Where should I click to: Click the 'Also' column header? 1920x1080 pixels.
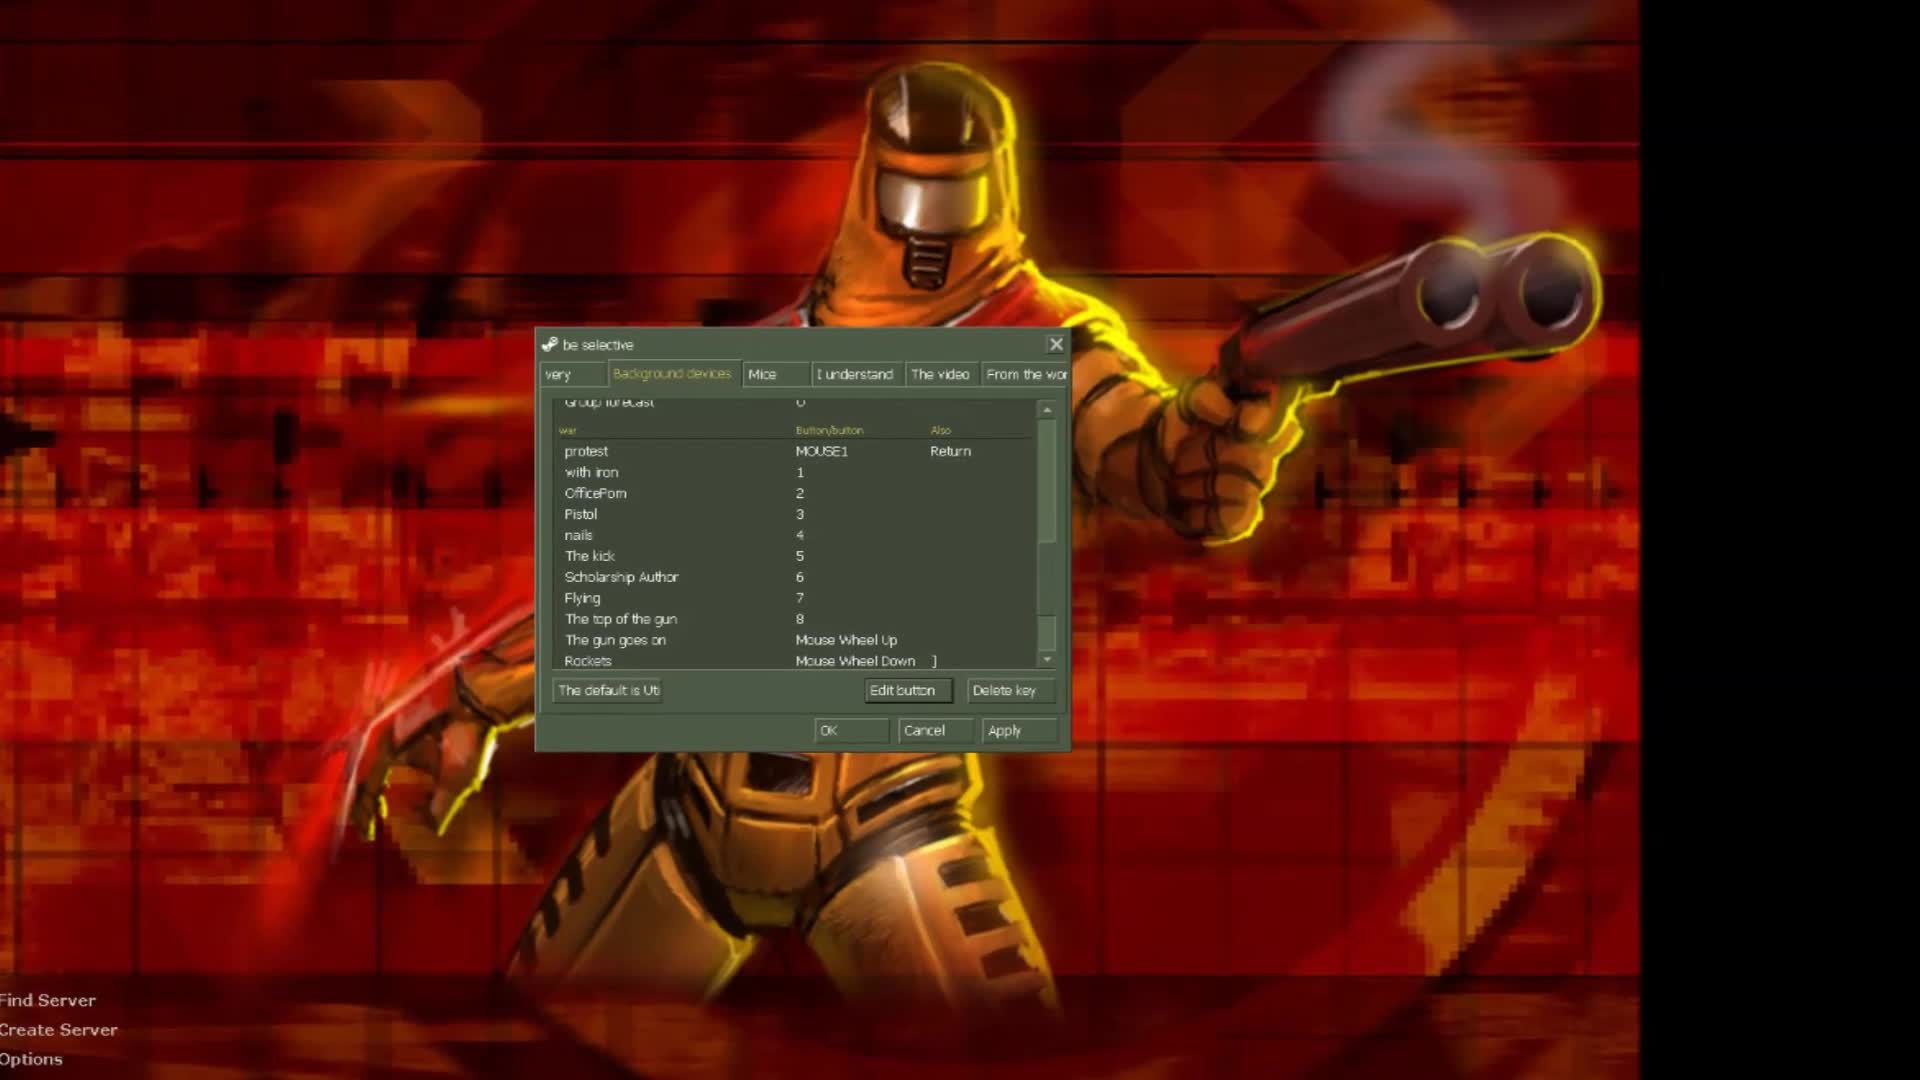(x=940, y=430)
